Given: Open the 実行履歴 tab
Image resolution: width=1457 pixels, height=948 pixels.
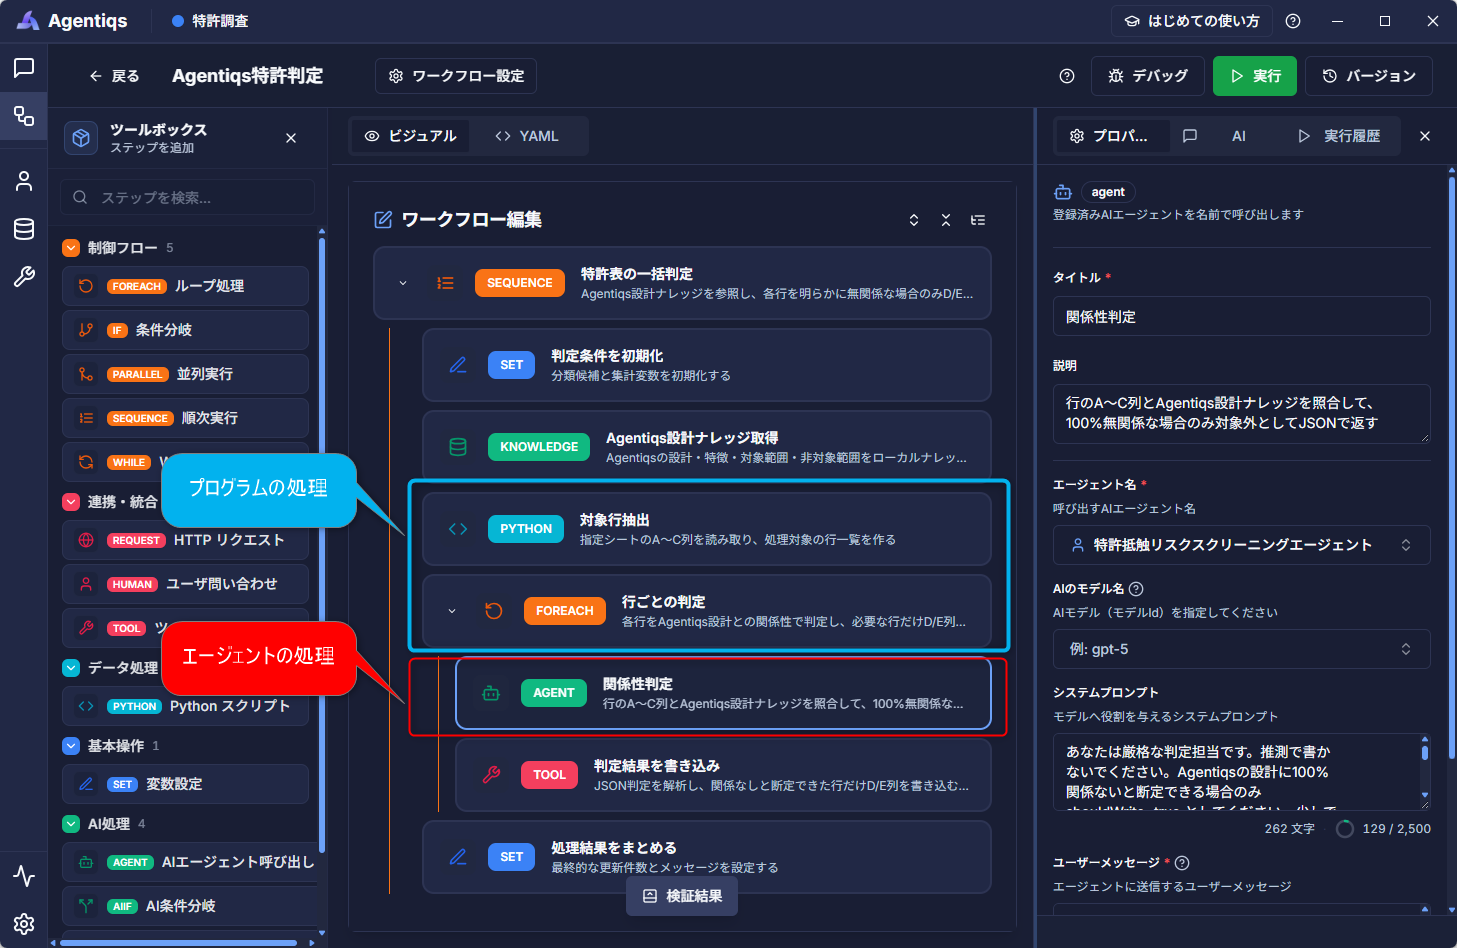Looking at the screenshot, I should coord(1339,136).
